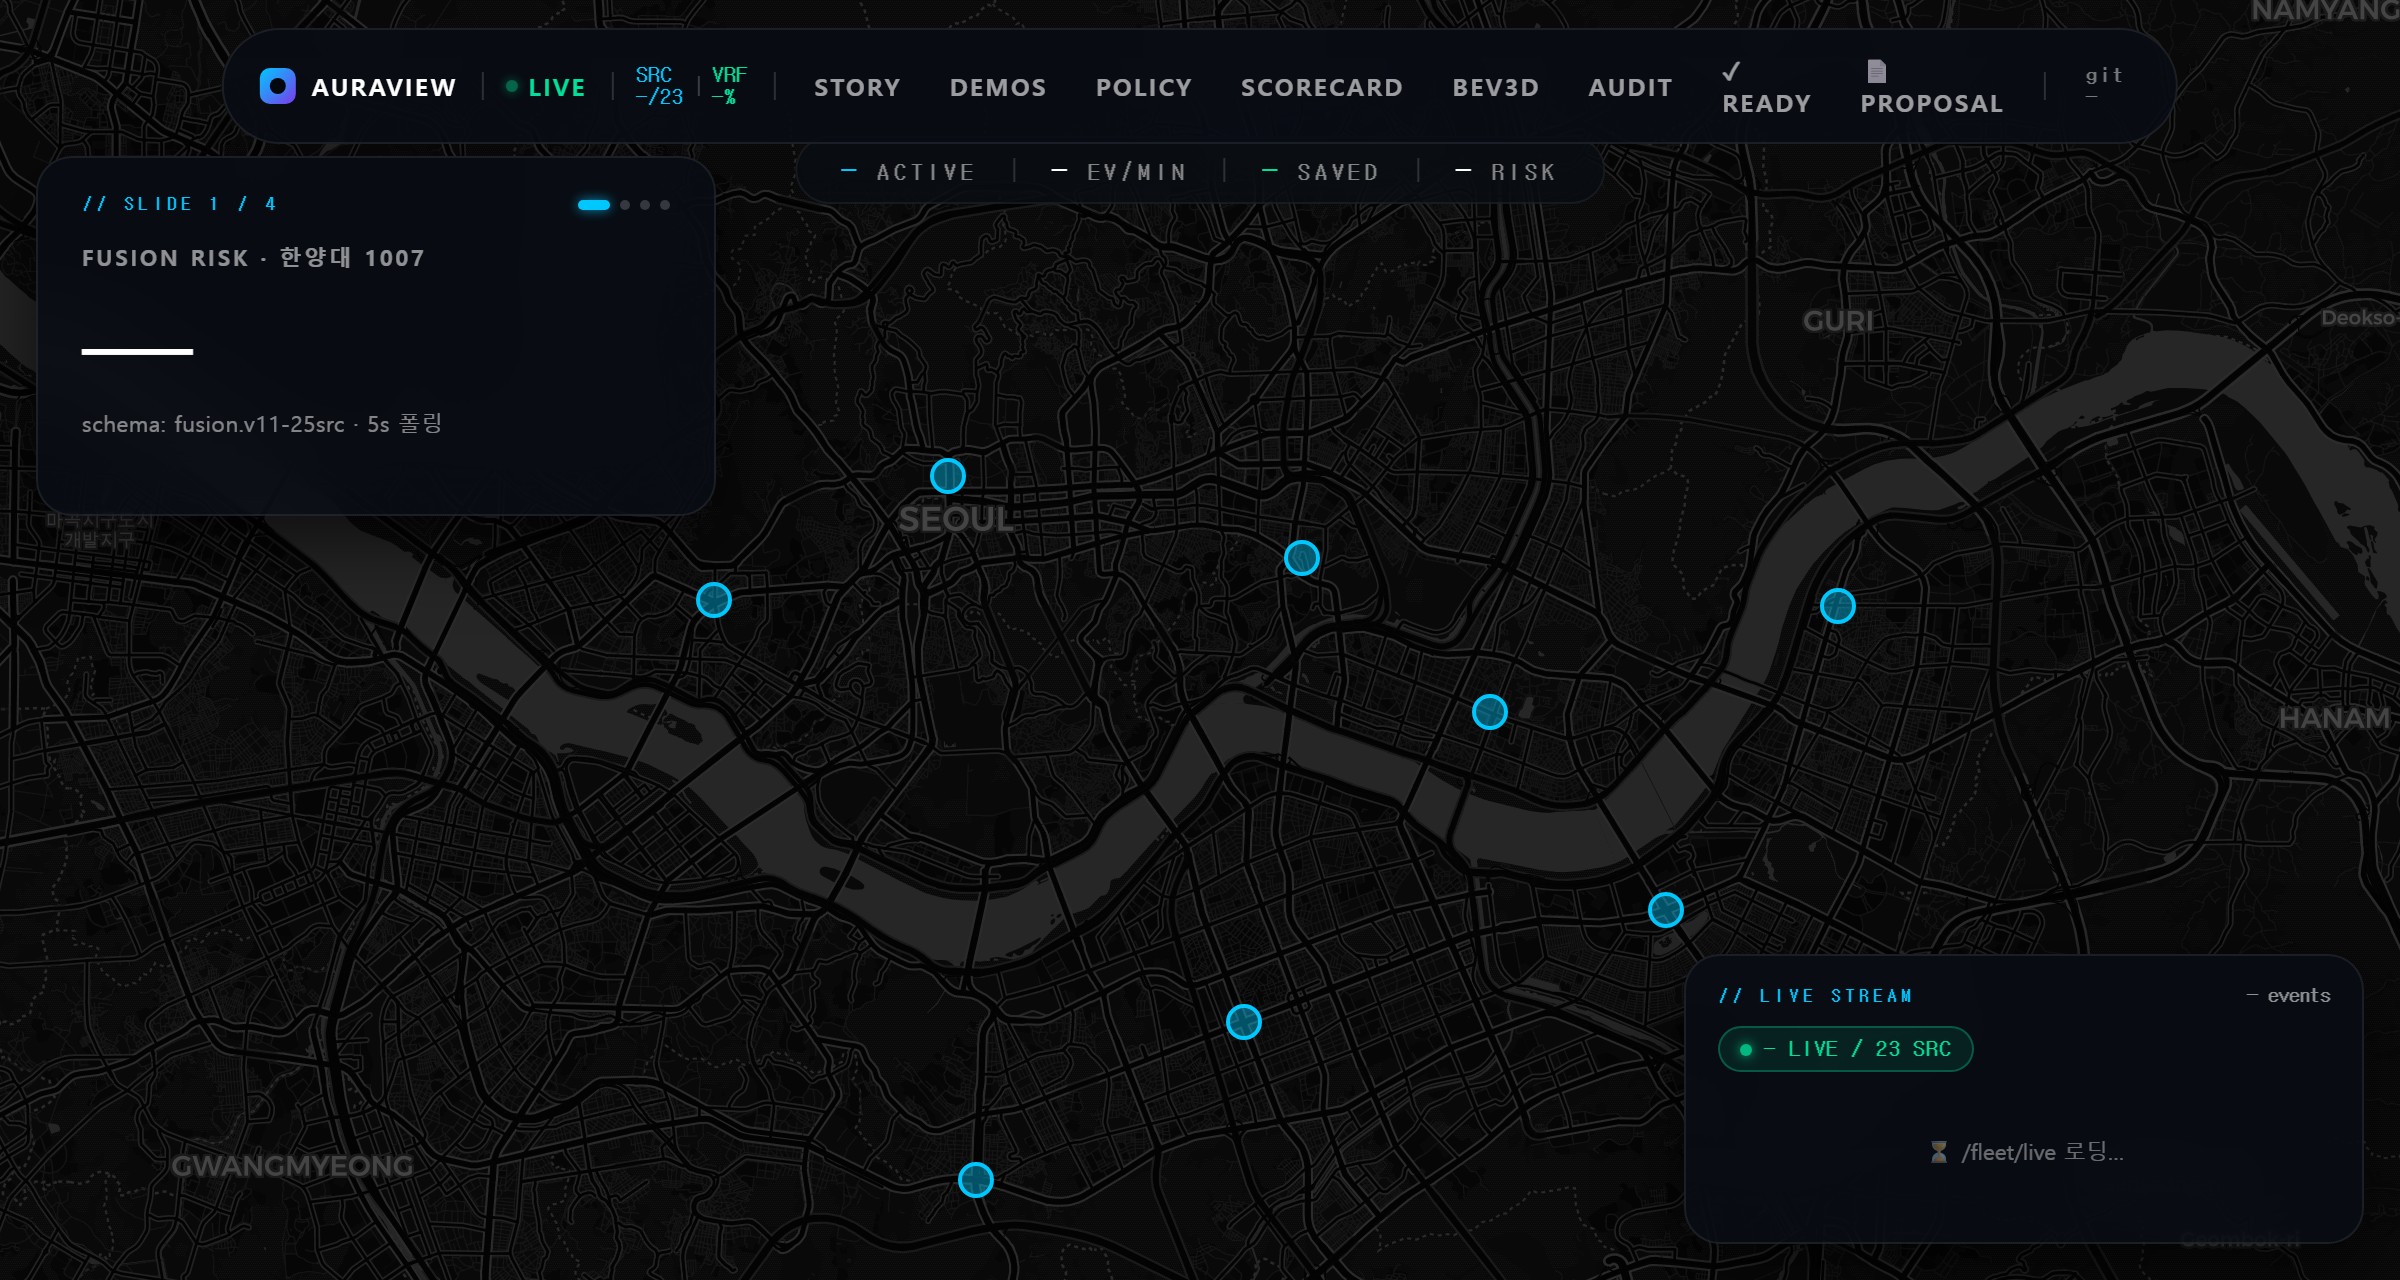
Task: Click the VRF –% verification readout
Action: [729, 86]
